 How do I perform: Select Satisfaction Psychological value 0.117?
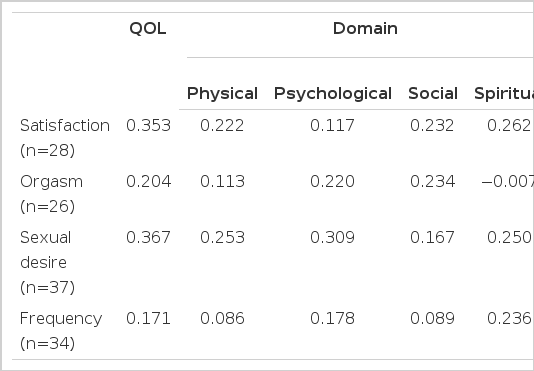coord(332,125)
